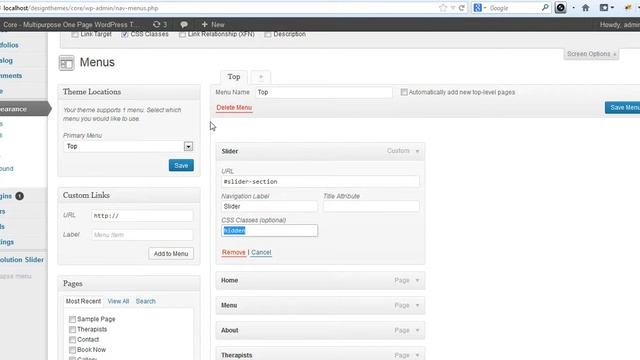This screenshot has width=640, height=360.
Task: Click the Google search engine icon
Action: click(x=477, y=8)
